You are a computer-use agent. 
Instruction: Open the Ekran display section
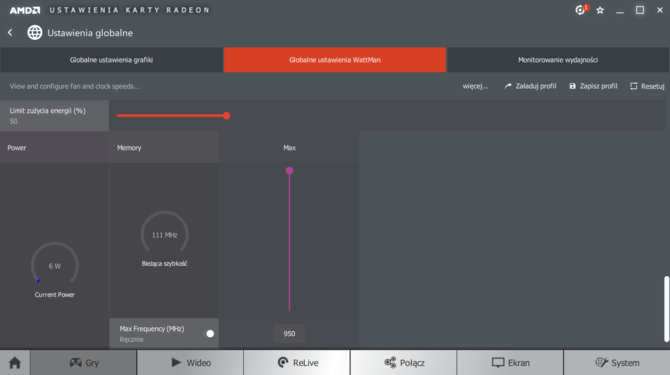pos(510,363)
